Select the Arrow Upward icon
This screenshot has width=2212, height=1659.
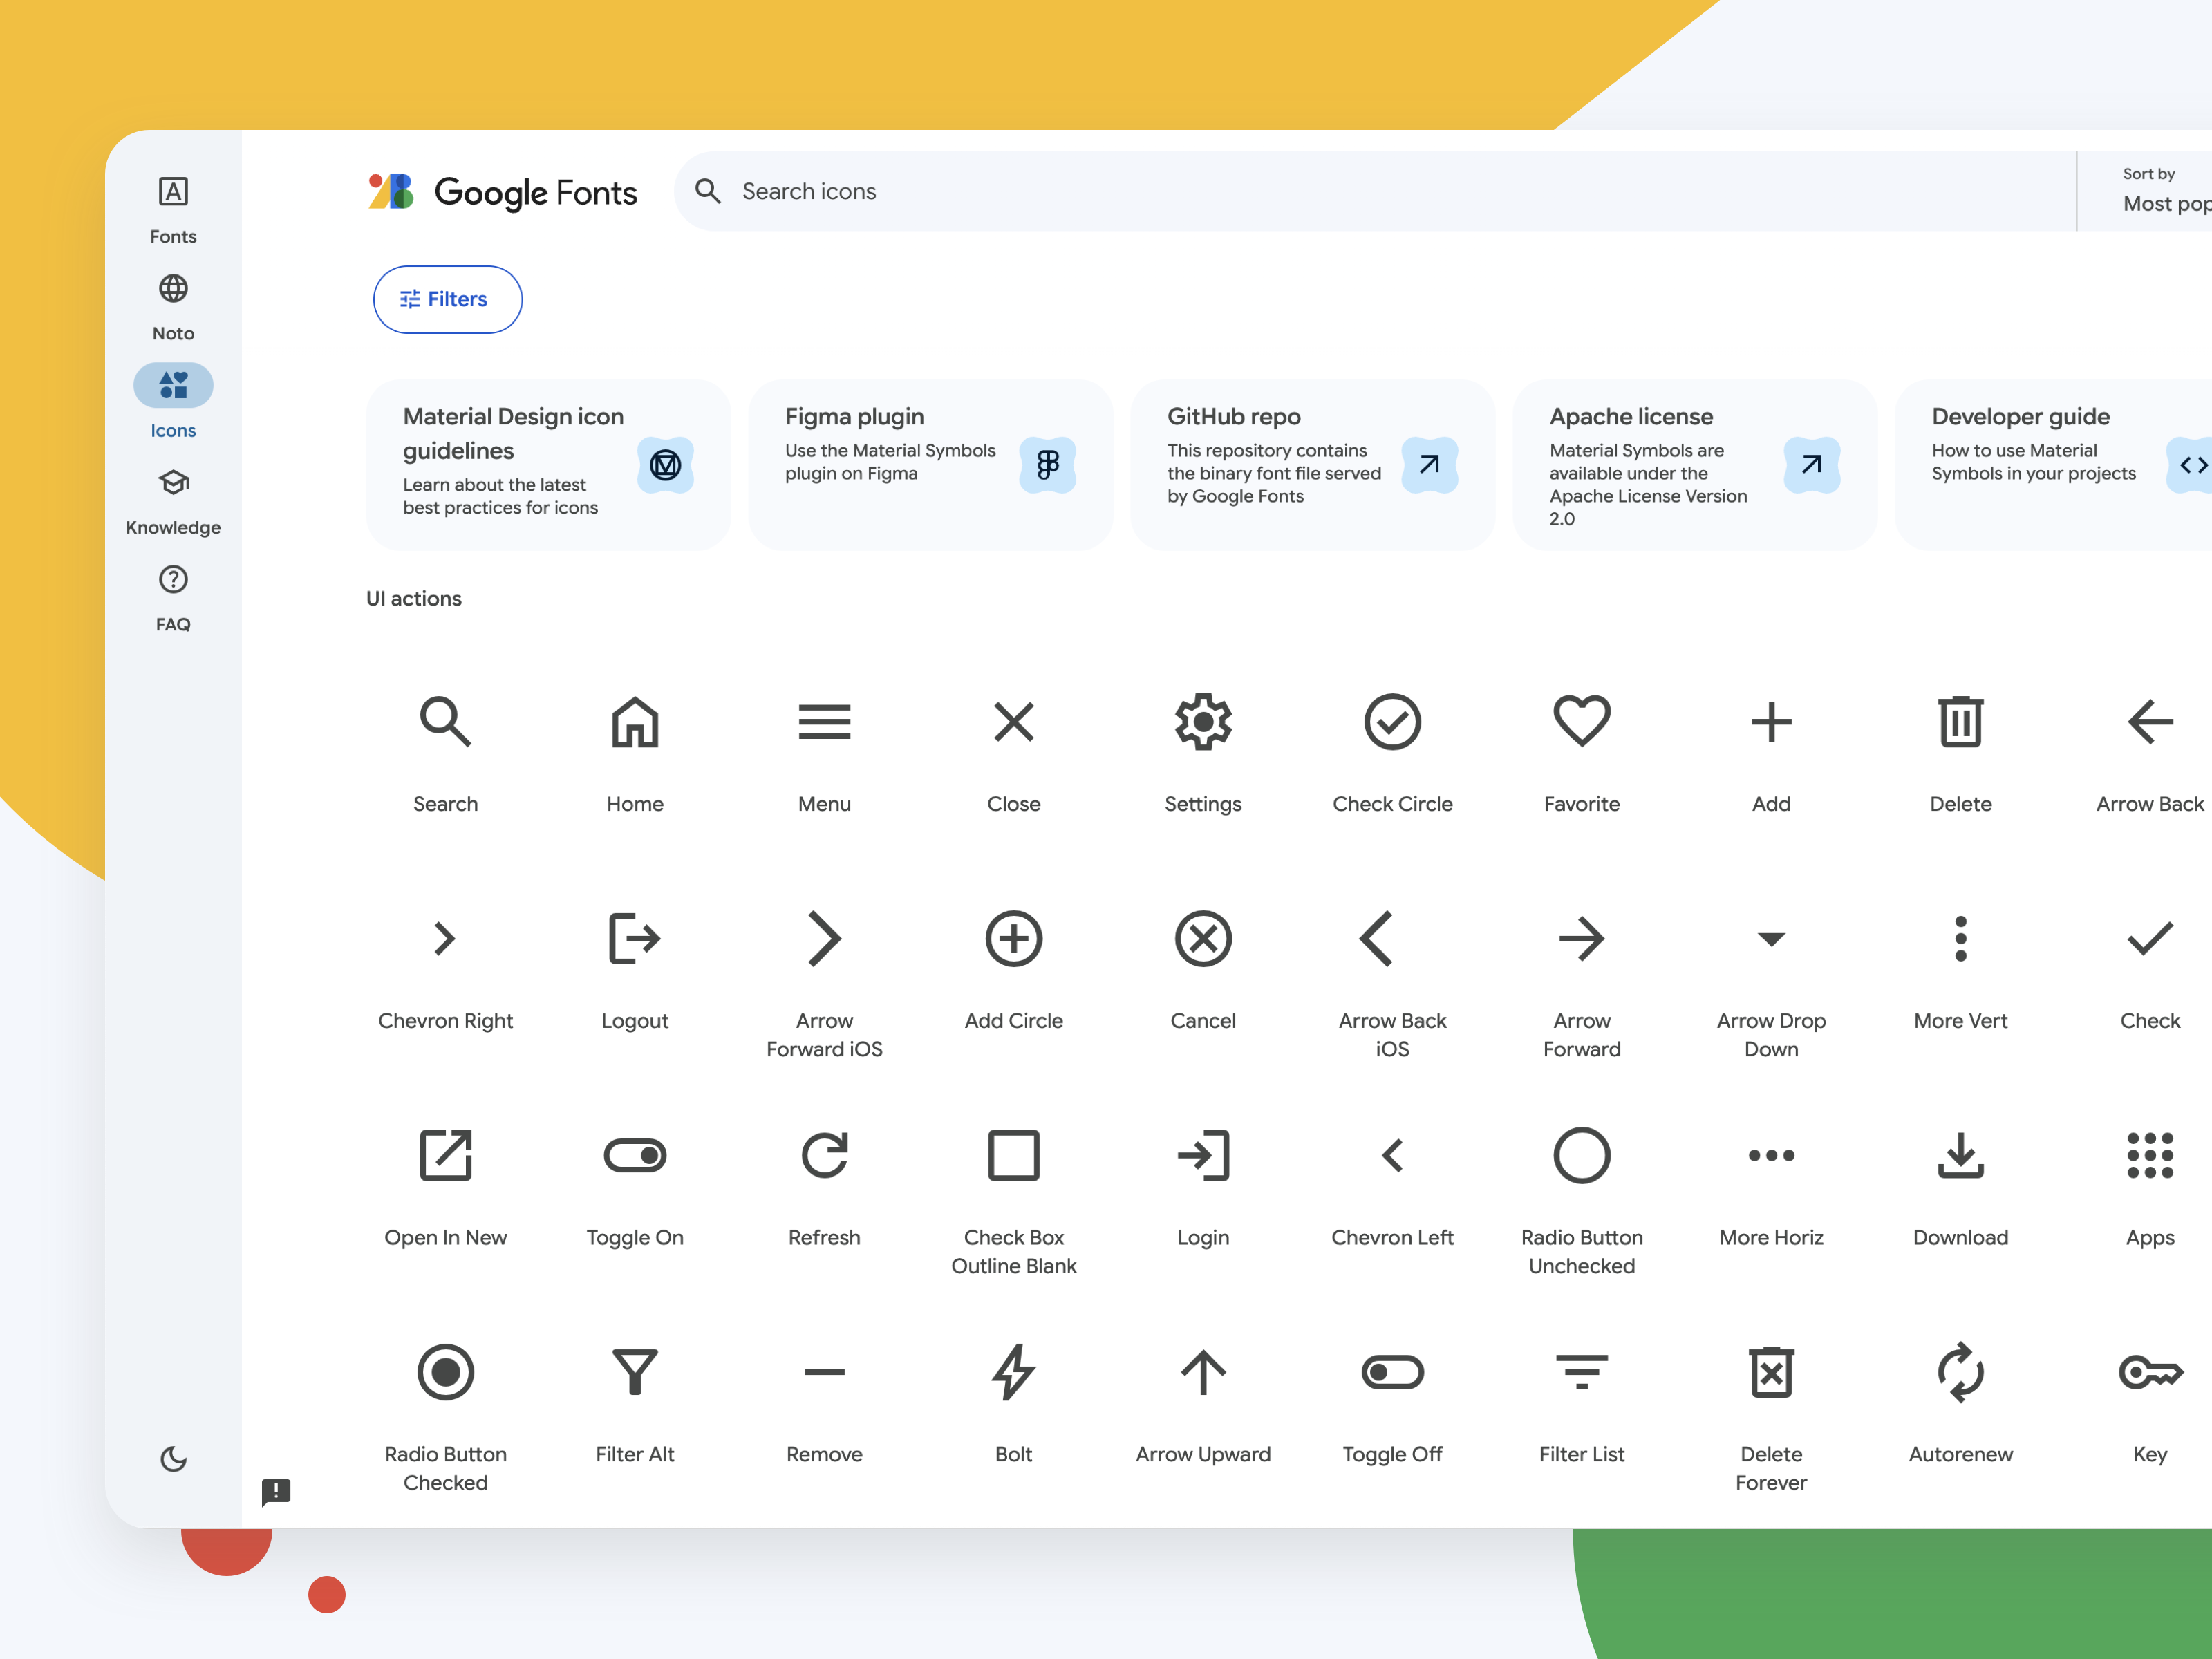coord(1203,1372)
